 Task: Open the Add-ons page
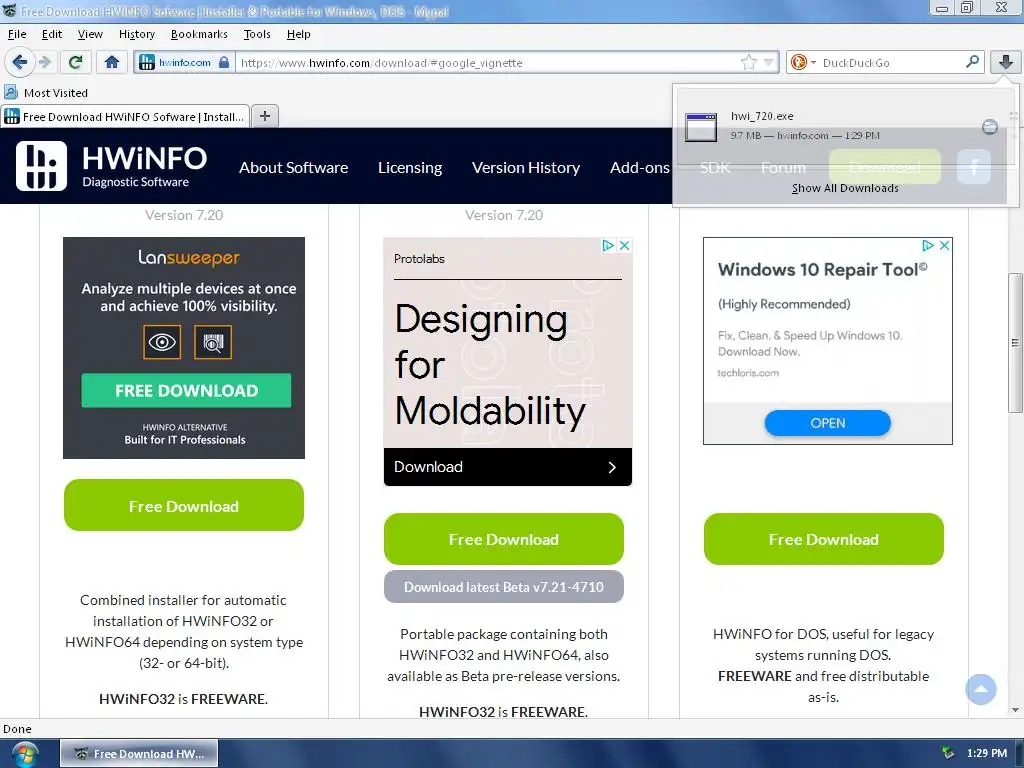click(639, 168)
